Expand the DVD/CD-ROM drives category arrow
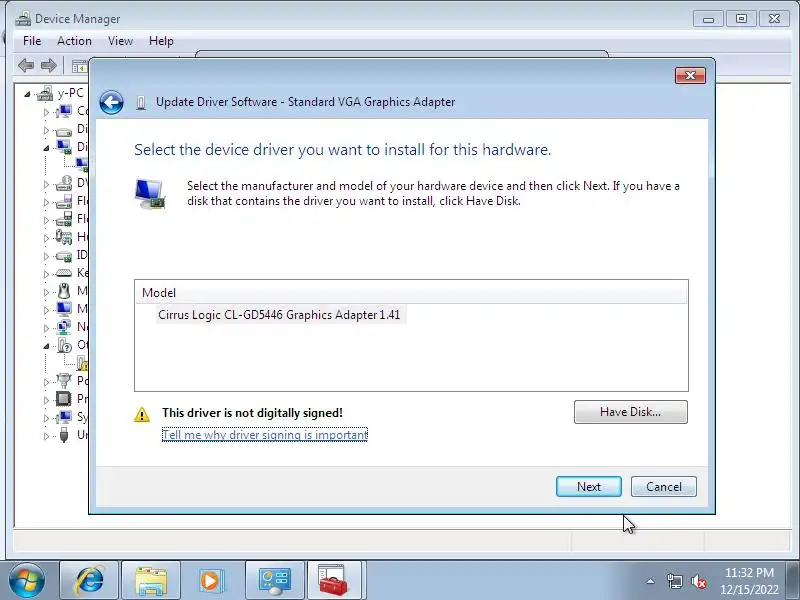The height and width of the screenshot is (600, 800). click(x=46, y=184)
